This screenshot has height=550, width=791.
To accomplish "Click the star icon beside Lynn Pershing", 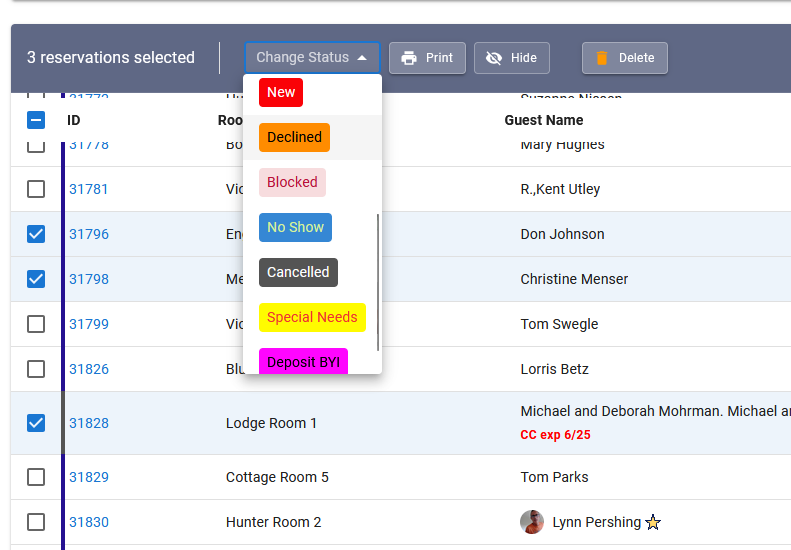I will point(653,522).
